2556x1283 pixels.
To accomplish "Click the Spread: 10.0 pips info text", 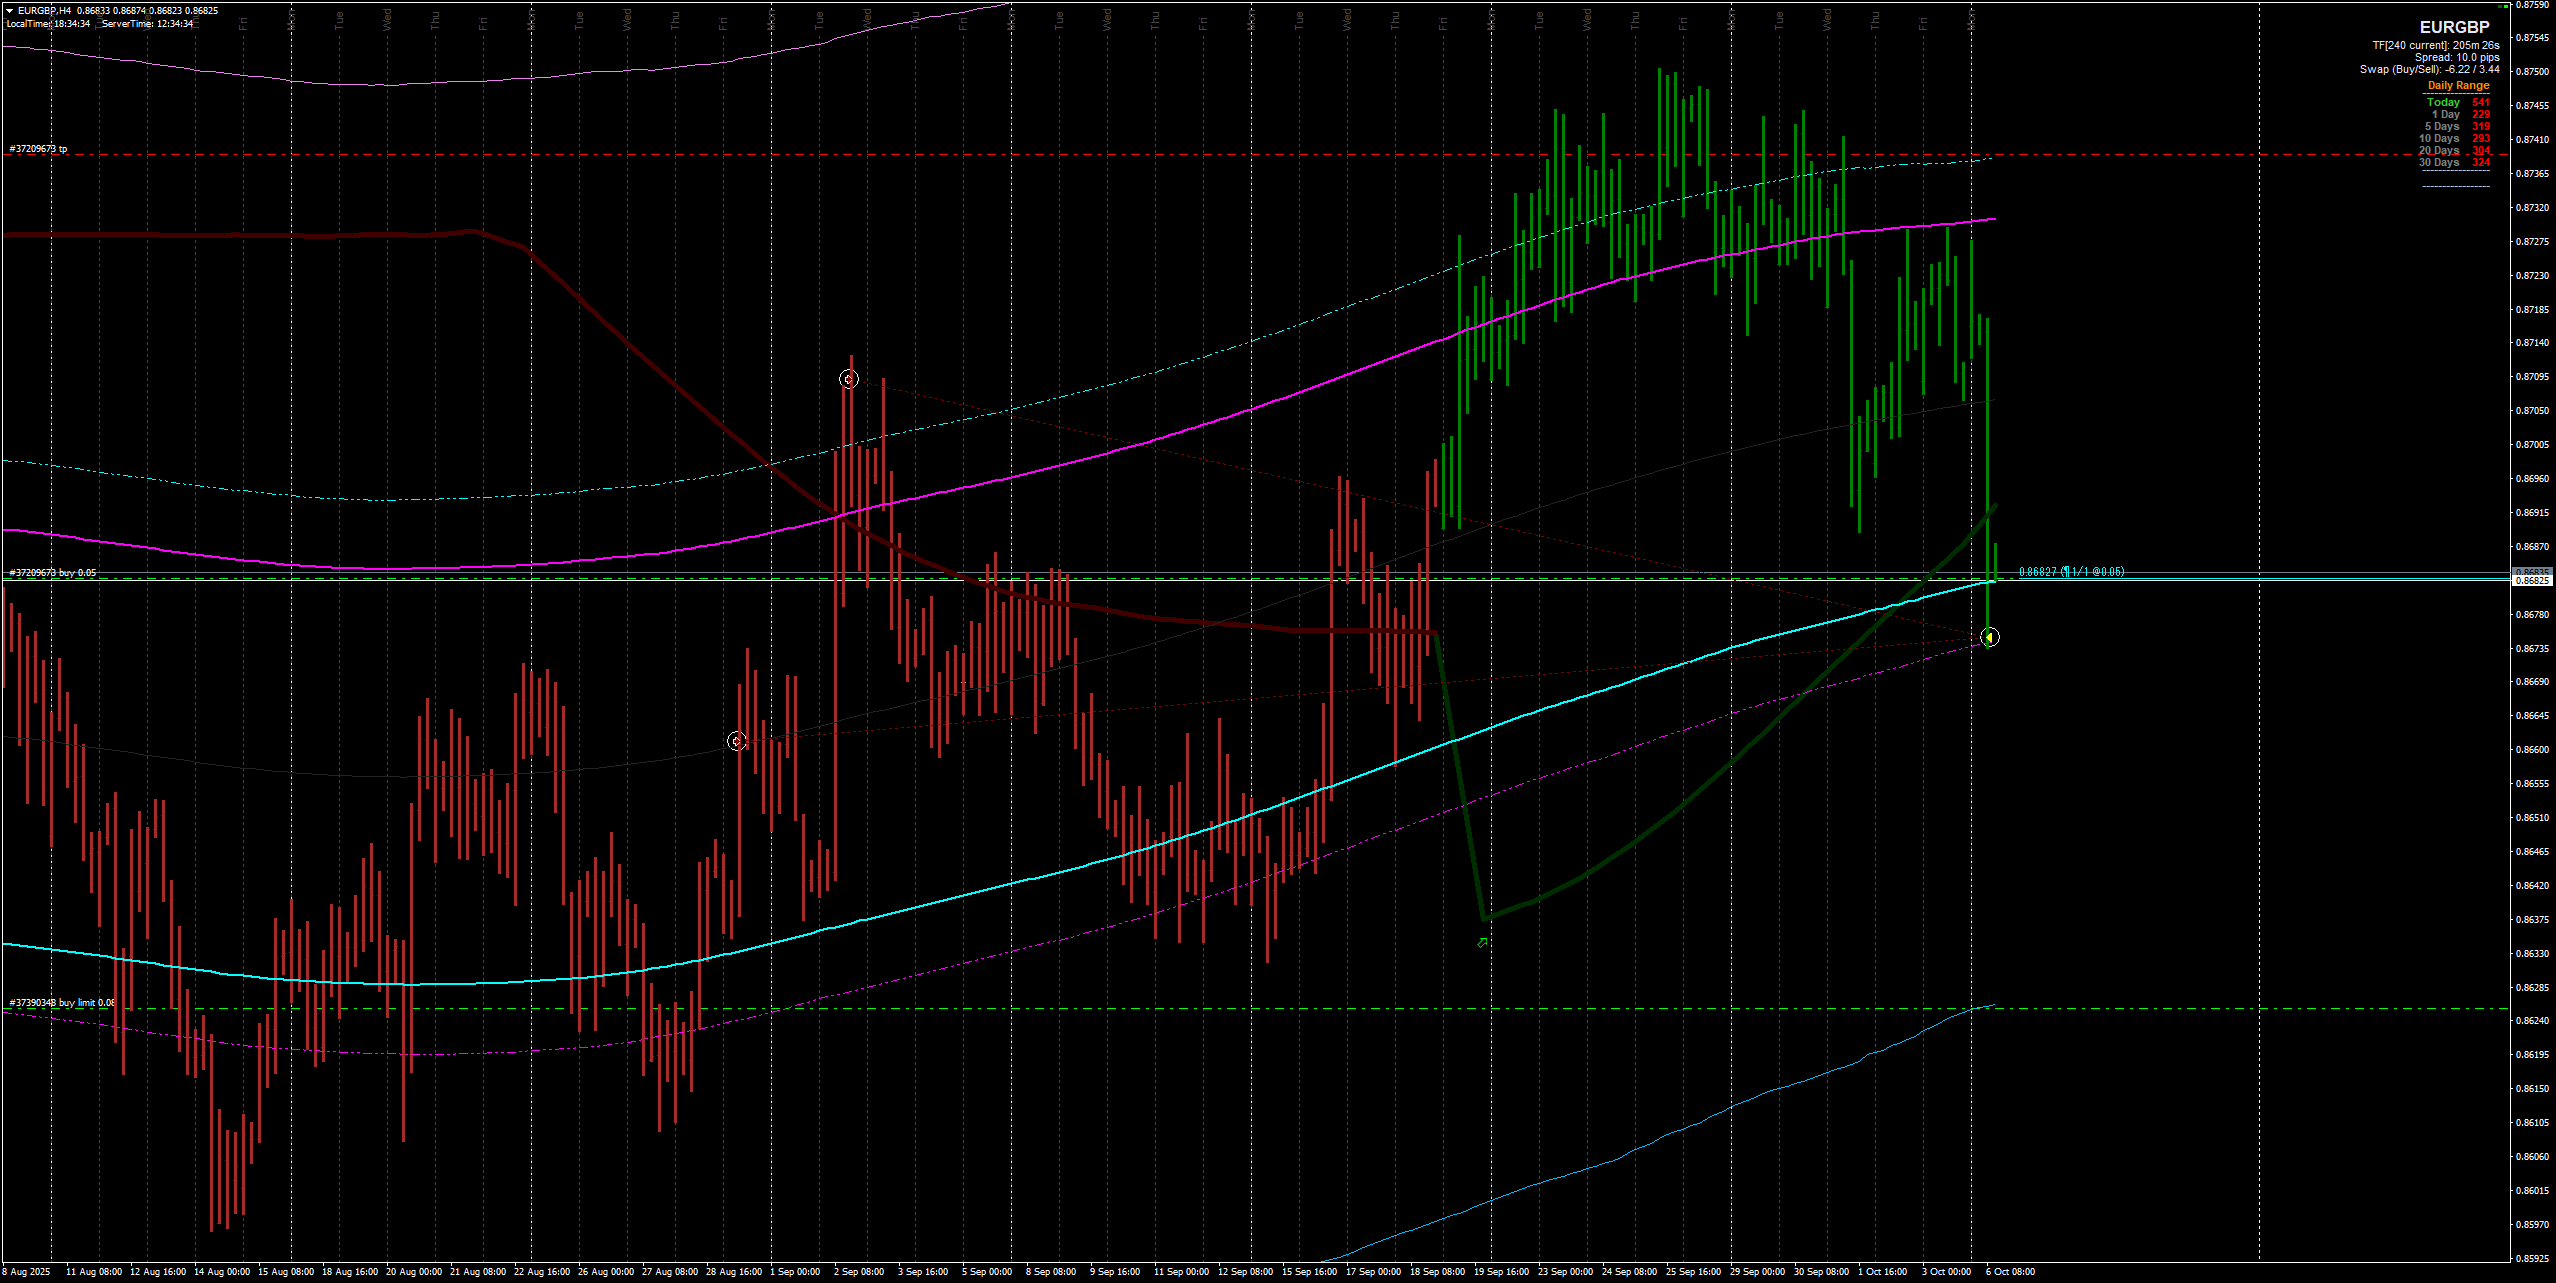I will [x=2457, y=57].
